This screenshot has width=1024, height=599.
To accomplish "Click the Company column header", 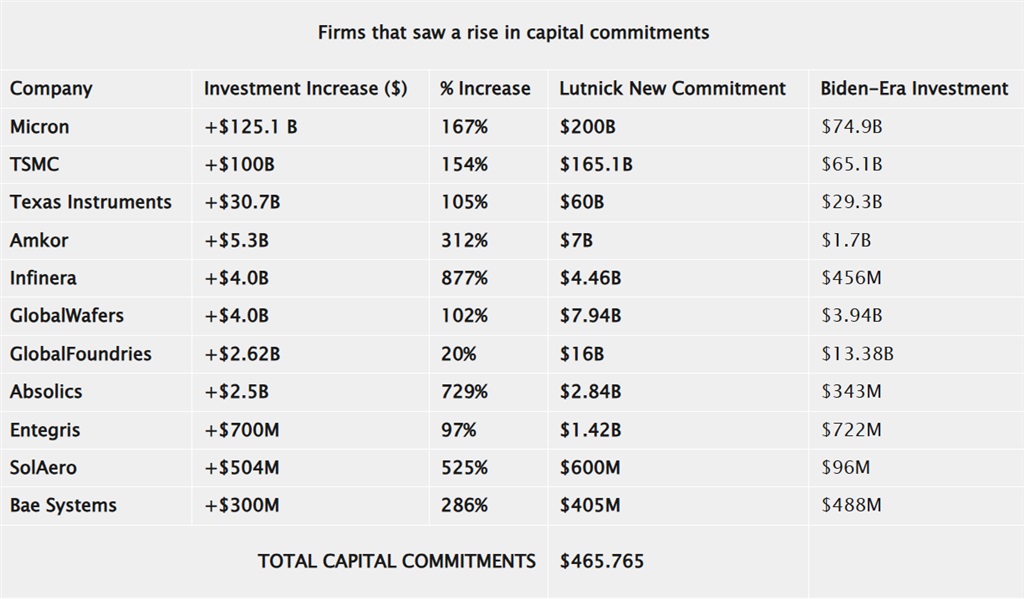I will [51, 88].
